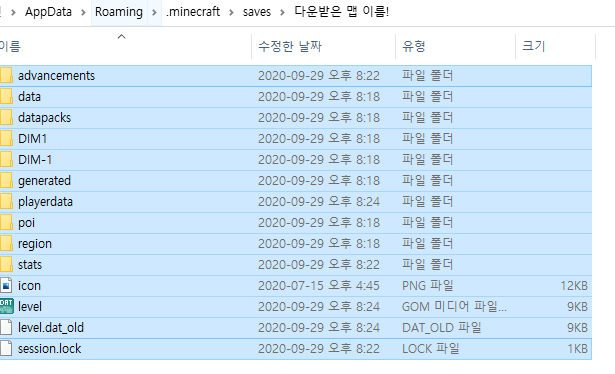Click the DAT_OLD 파일 type cell
Screen dimensions: 615x374
(442, 328)
